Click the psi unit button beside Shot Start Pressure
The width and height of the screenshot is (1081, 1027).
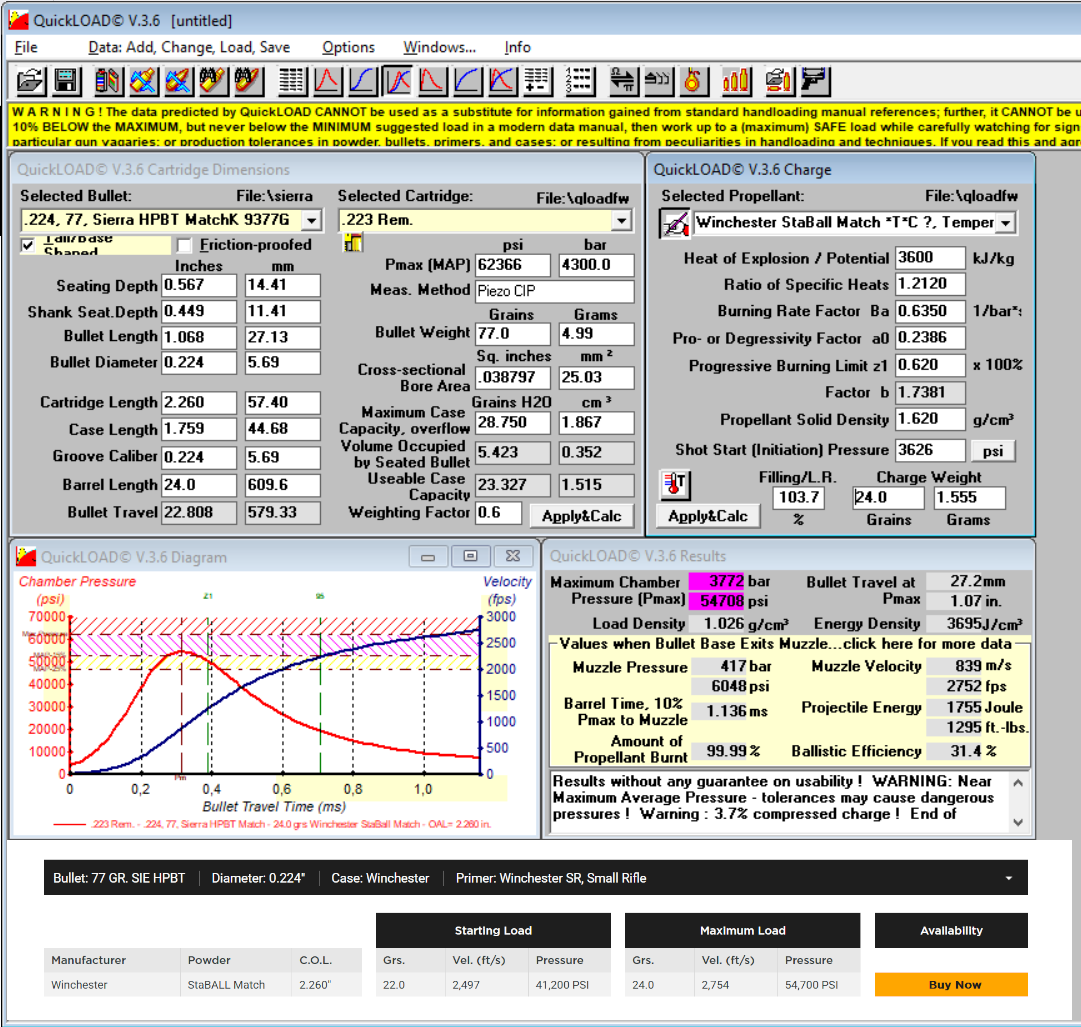(x=993, y=451)
